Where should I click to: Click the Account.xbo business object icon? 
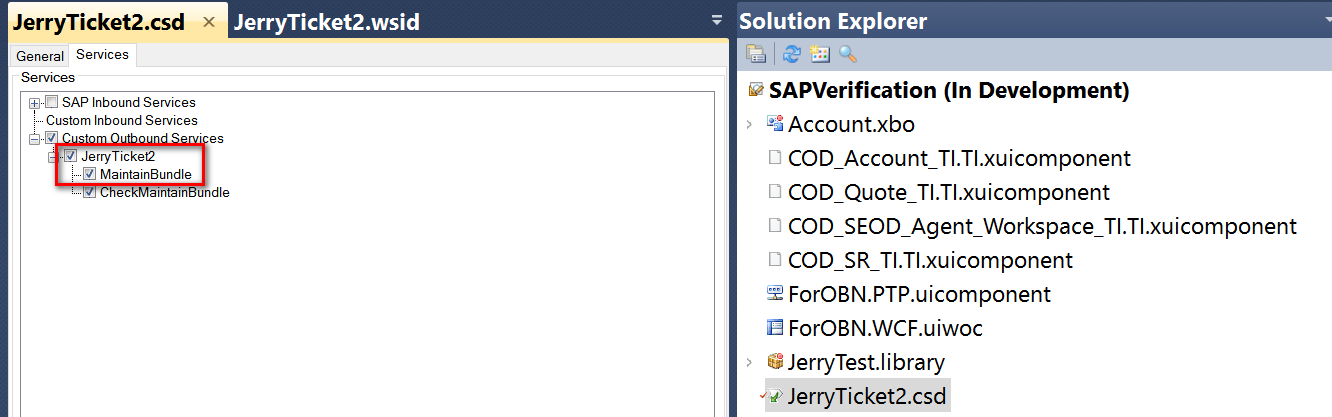click(774, 124)
